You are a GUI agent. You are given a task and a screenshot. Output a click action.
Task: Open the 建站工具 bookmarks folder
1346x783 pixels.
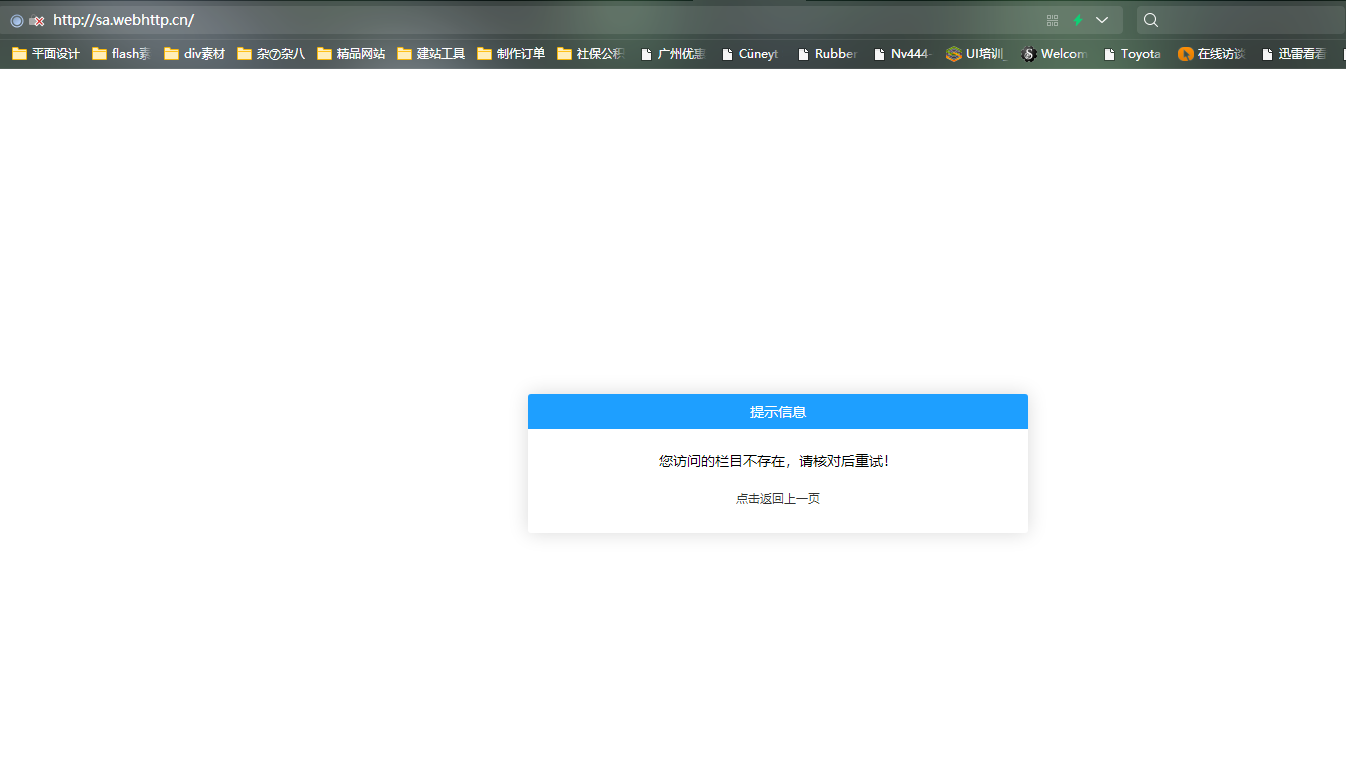click(431, 54)
